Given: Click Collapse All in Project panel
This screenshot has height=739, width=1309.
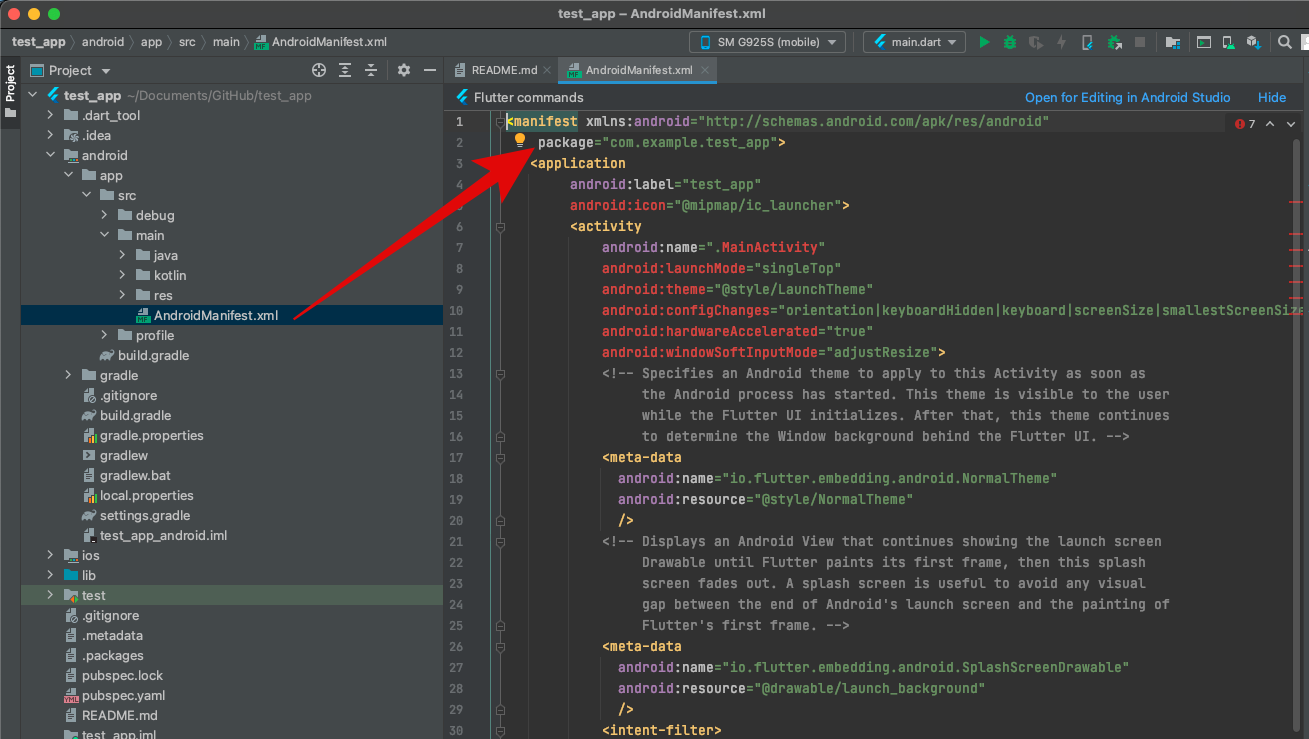Looking at the screenshot, I should pyautogui.click(x=371, y=70).
